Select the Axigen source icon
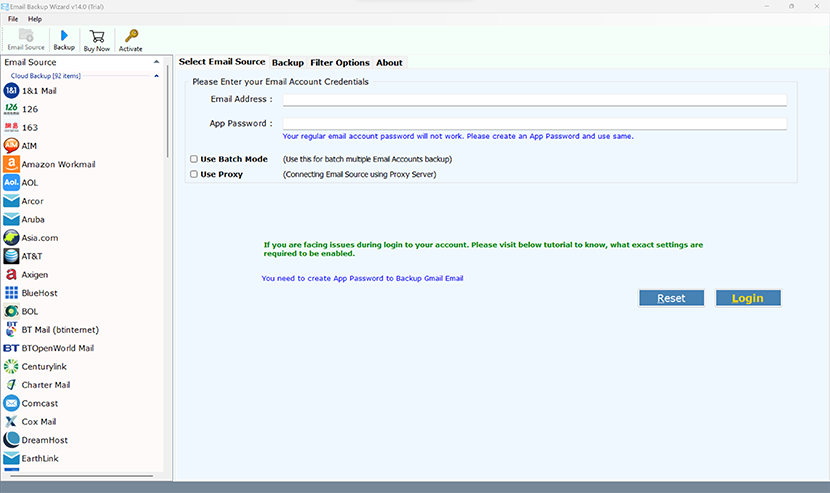The width and height of the screenshot is (830, 493). 11,274
